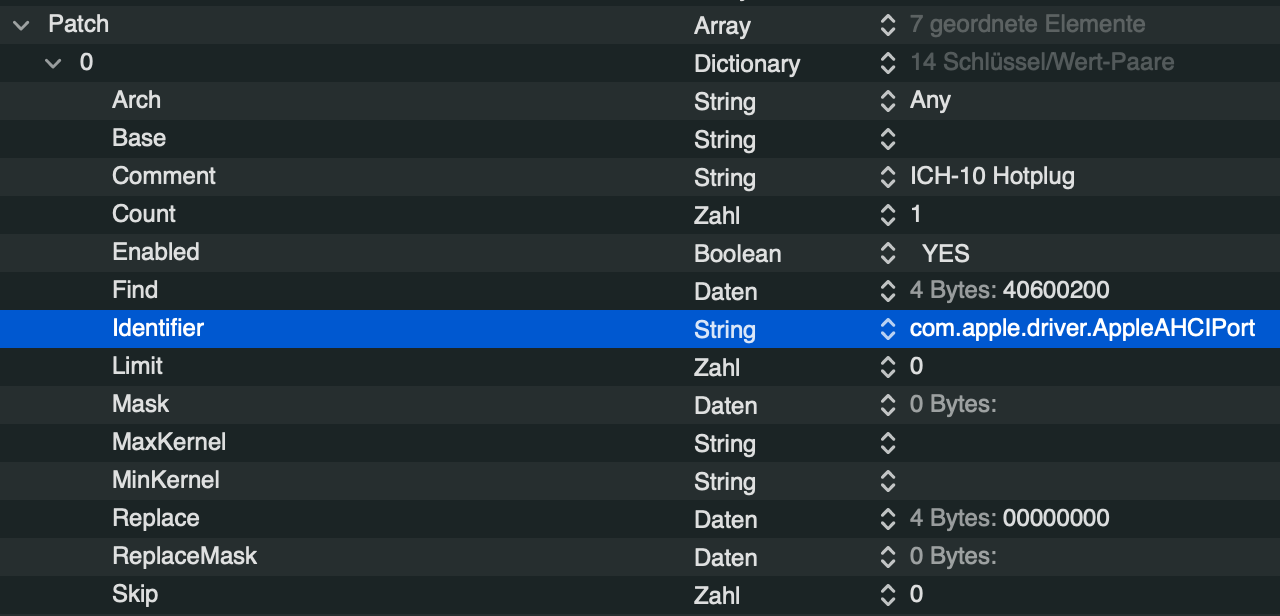Select the MaxKernel key row
This screenshot has width=1280, height=616.
pyautogui.click(x=169, y=442)
